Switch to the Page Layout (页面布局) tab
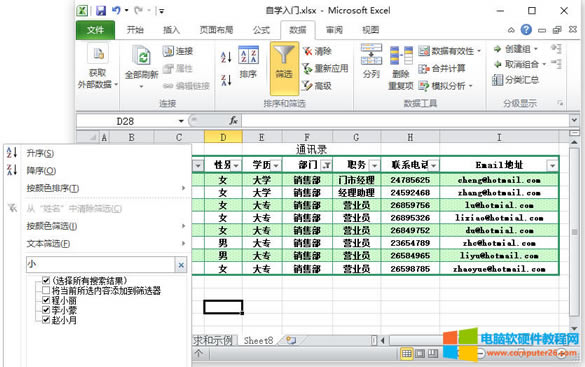 (x=216, y=30)
